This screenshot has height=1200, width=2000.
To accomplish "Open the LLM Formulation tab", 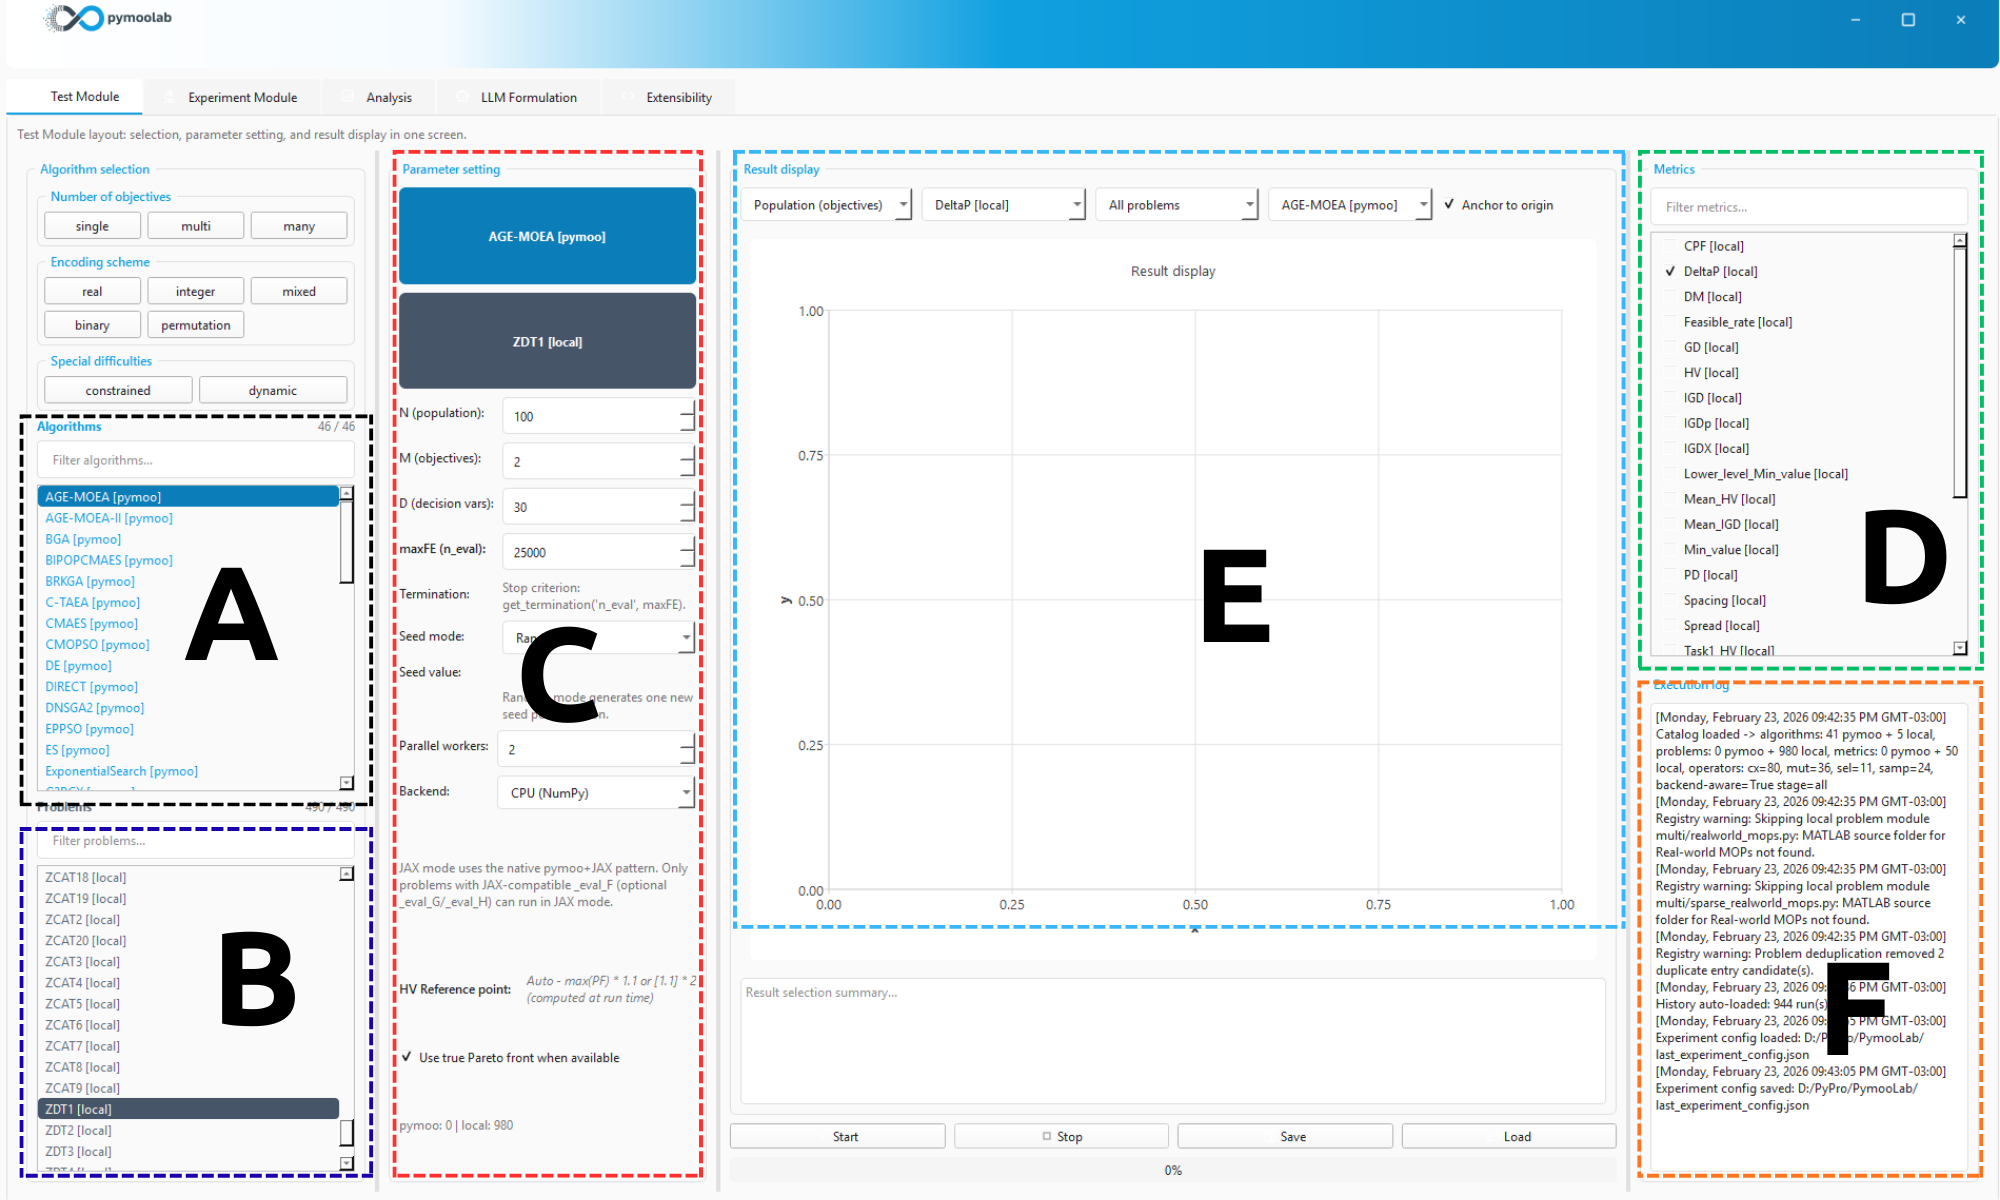I will click(528, 97).
